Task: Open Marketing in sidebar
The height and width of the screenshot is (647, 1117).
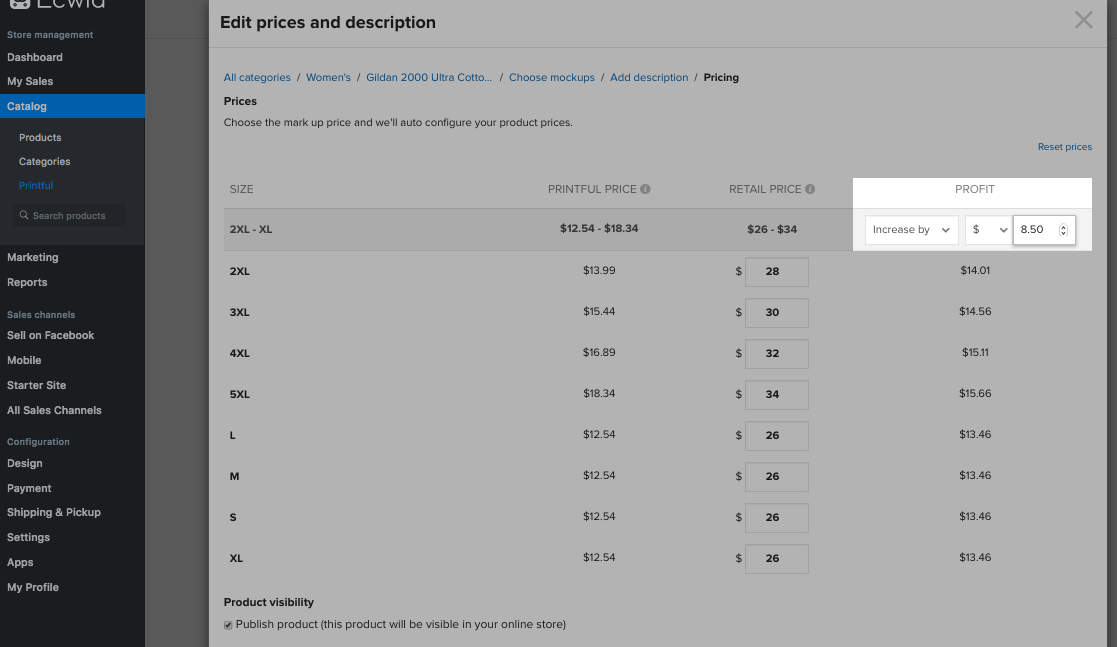Action: [x=33, y=257]
